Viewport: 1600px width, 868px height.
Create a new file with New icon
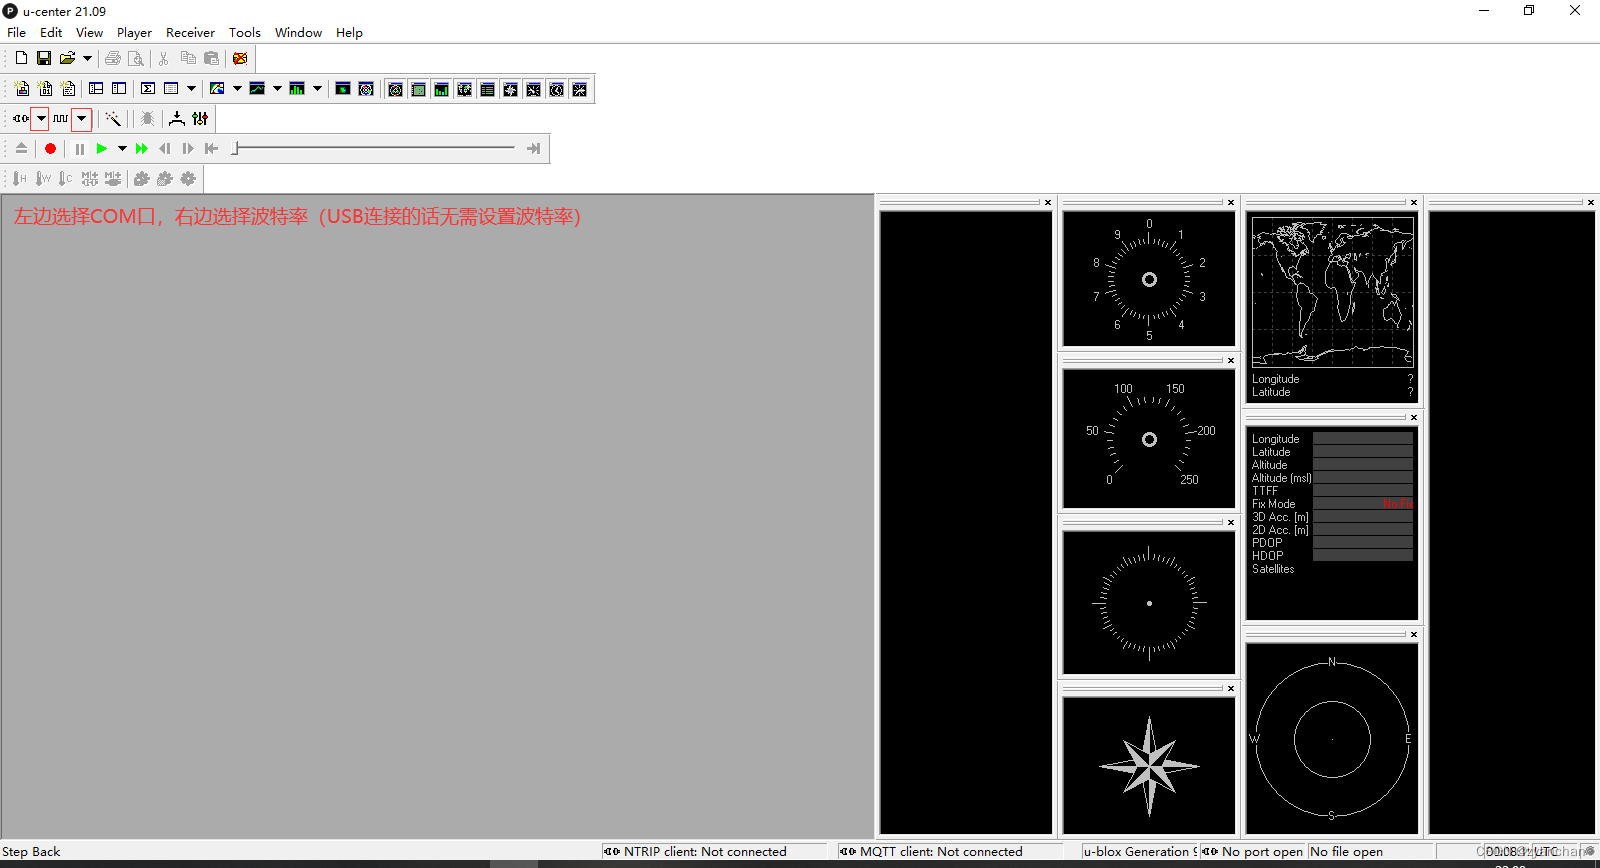click(21, 58)
